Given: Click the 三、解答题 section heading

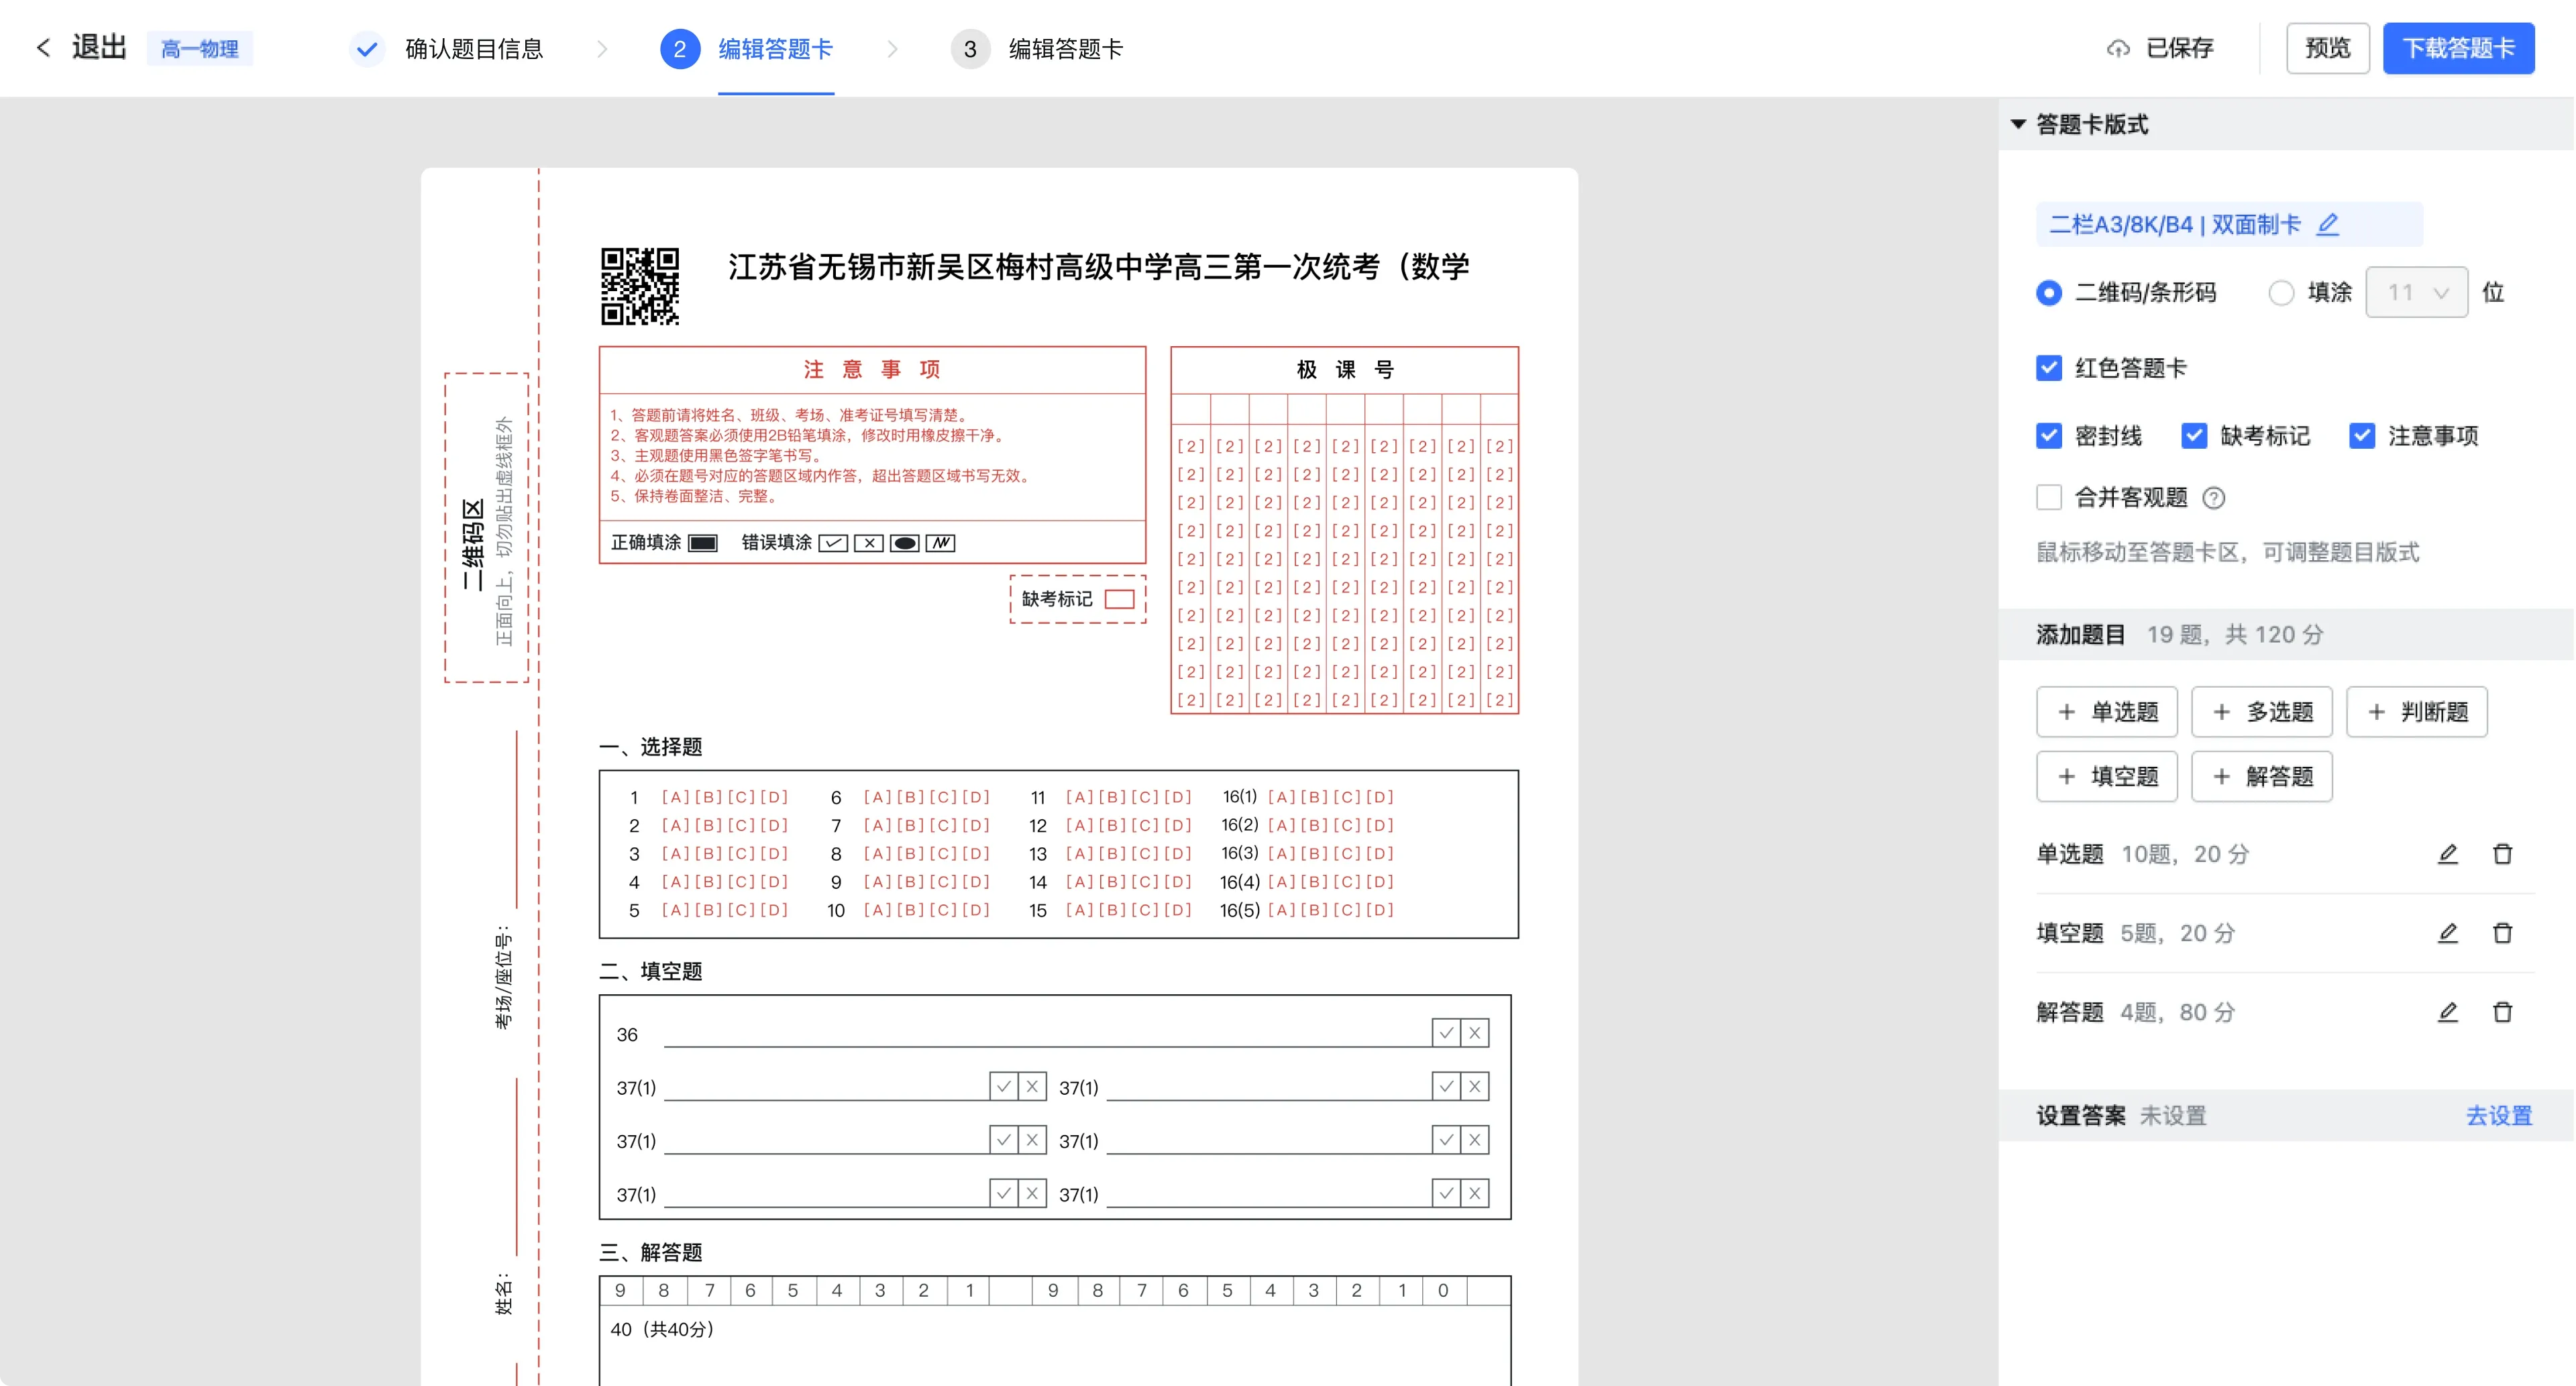Looking at the screenshot, I should coord(651,1252).
